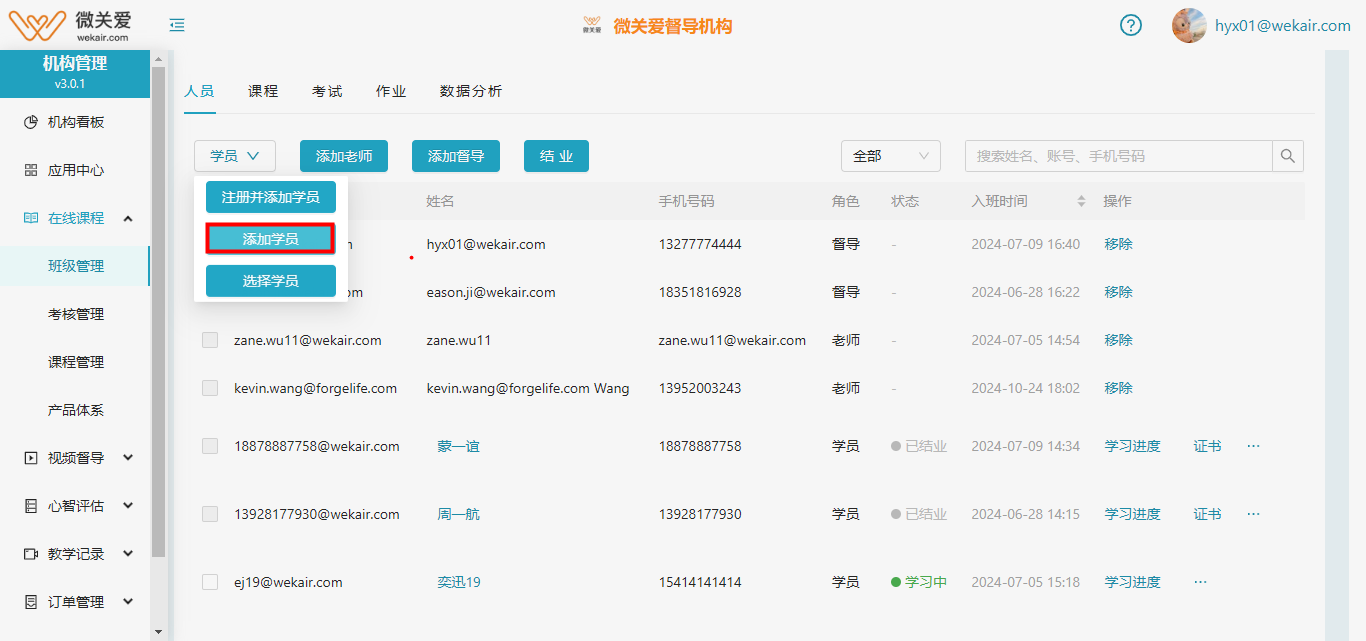Screen dimensions: 1366x641
Task: Open 证书 for 周一航
Action: (1207, 514)
